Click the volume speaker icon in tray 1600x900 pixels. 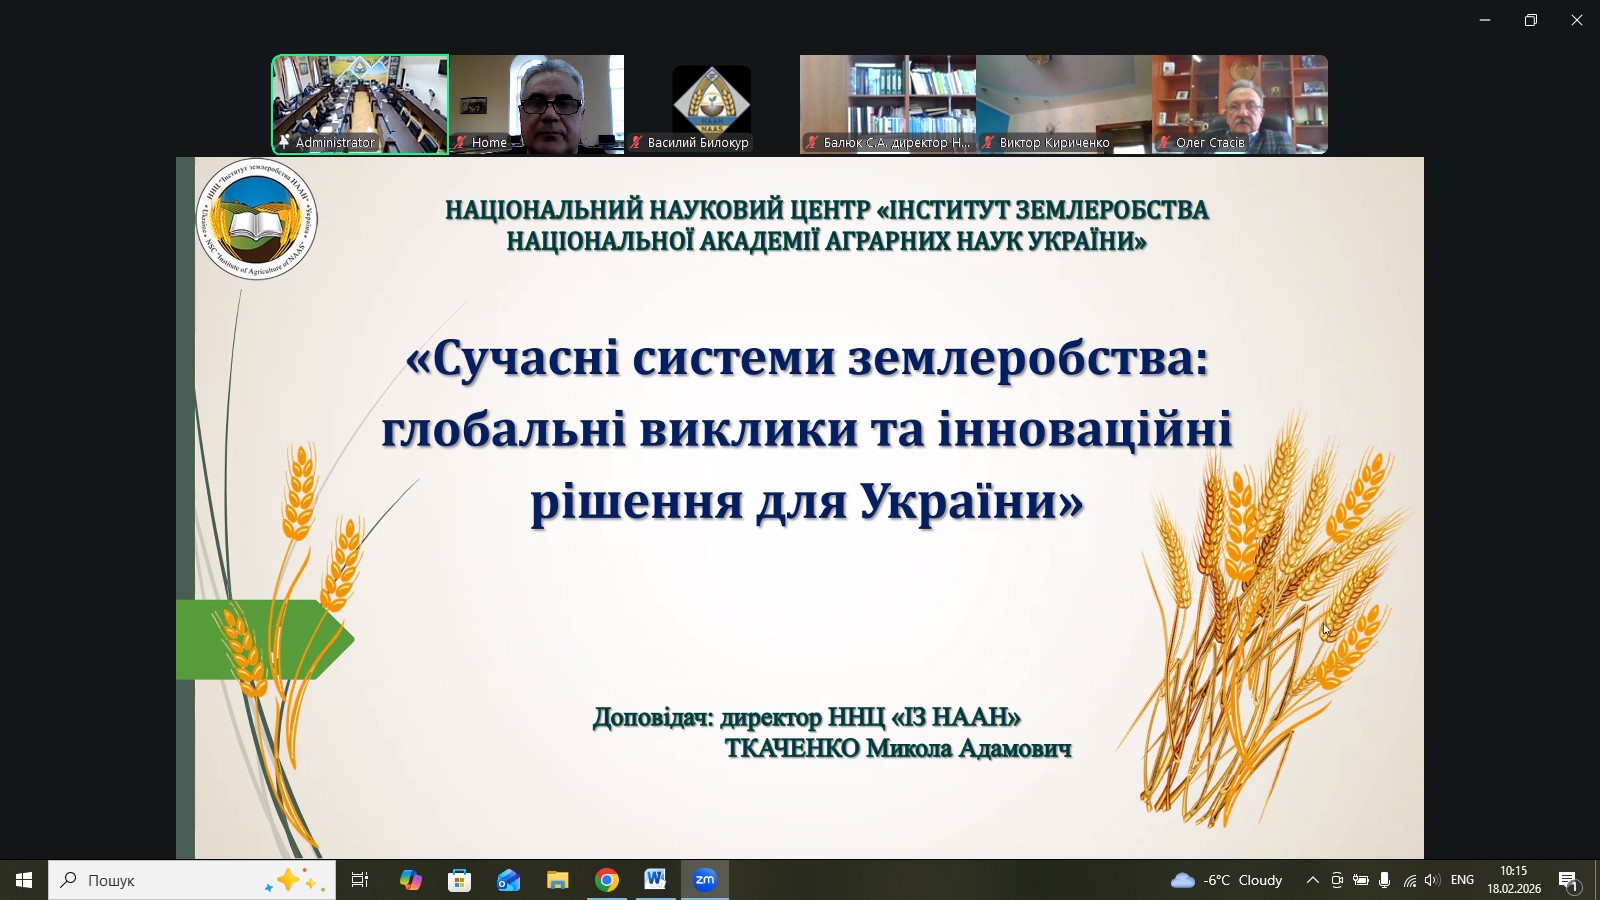[1432, 880]
